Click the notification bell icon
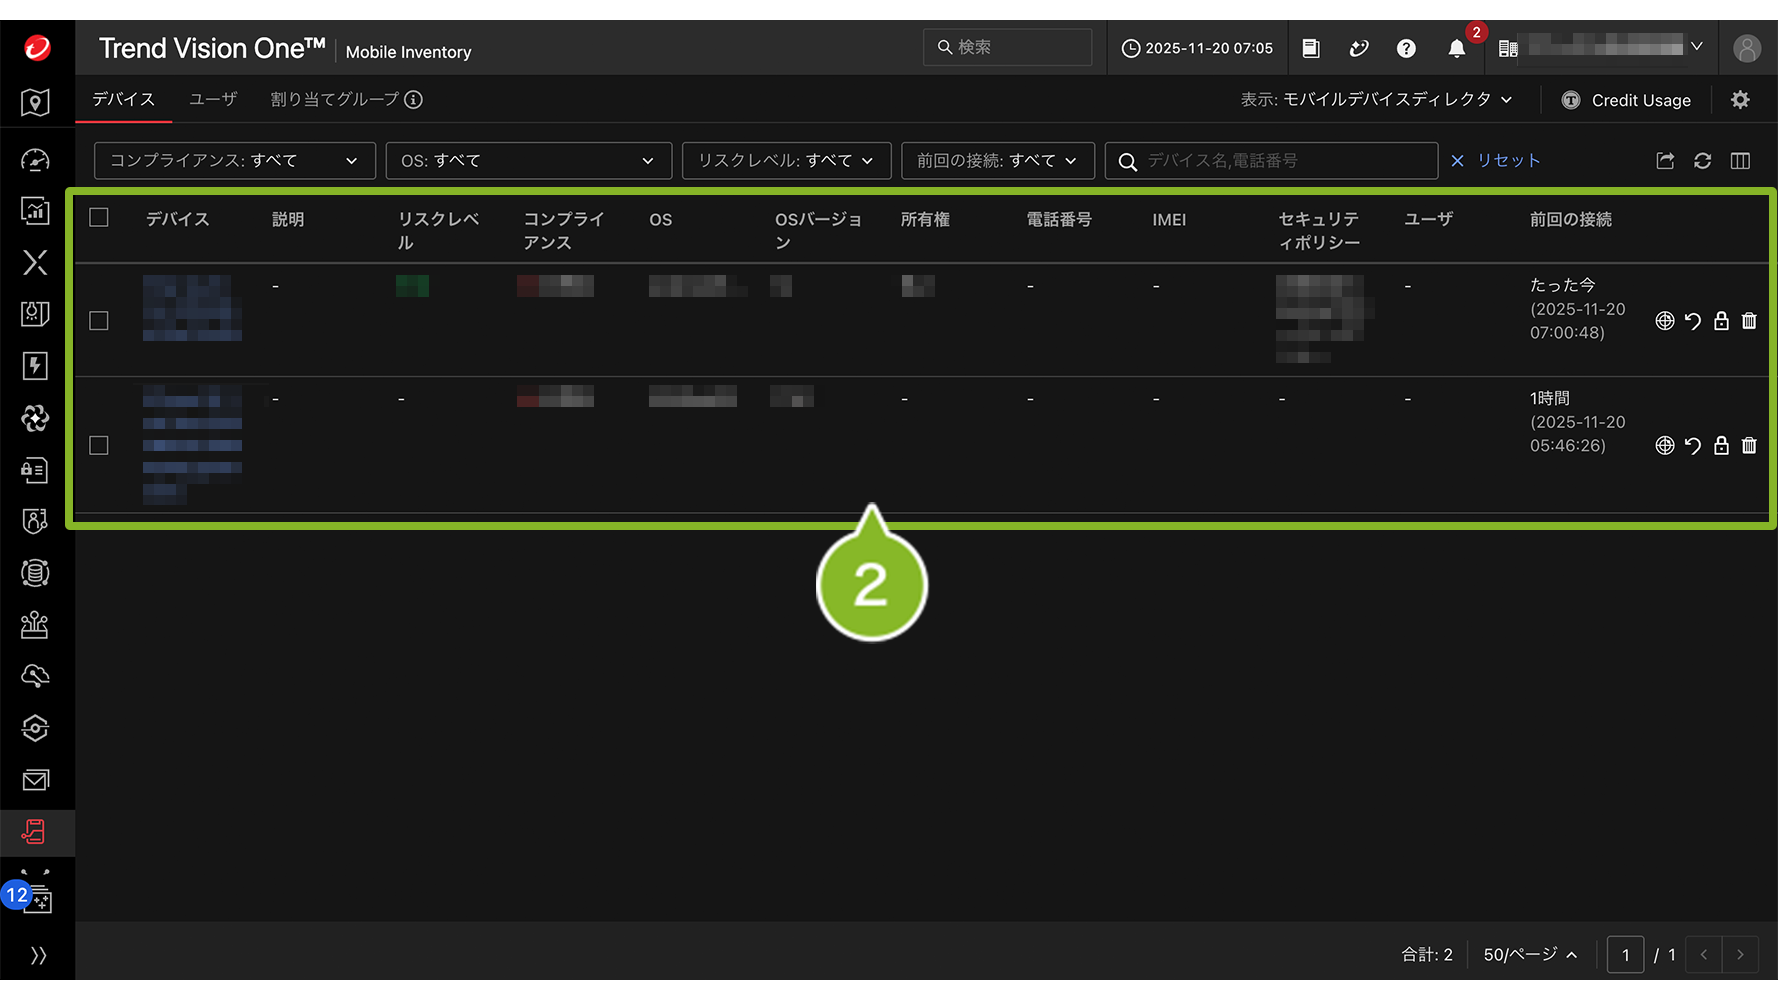Image resolution: width=1778 pixels, height=1000 pixels. (1456, 49)
